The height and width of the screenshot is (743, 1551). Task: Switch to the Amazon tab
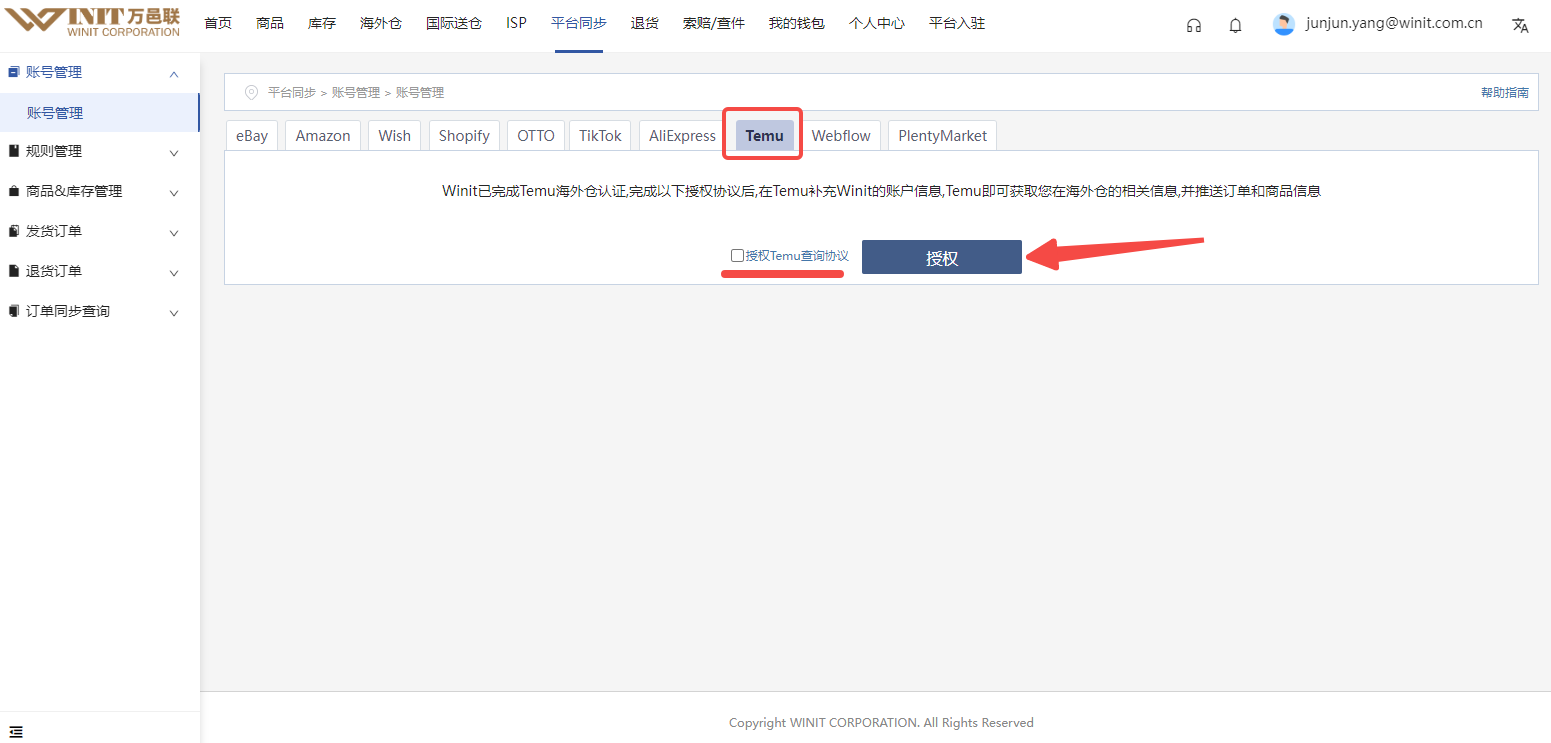[323, 136]
